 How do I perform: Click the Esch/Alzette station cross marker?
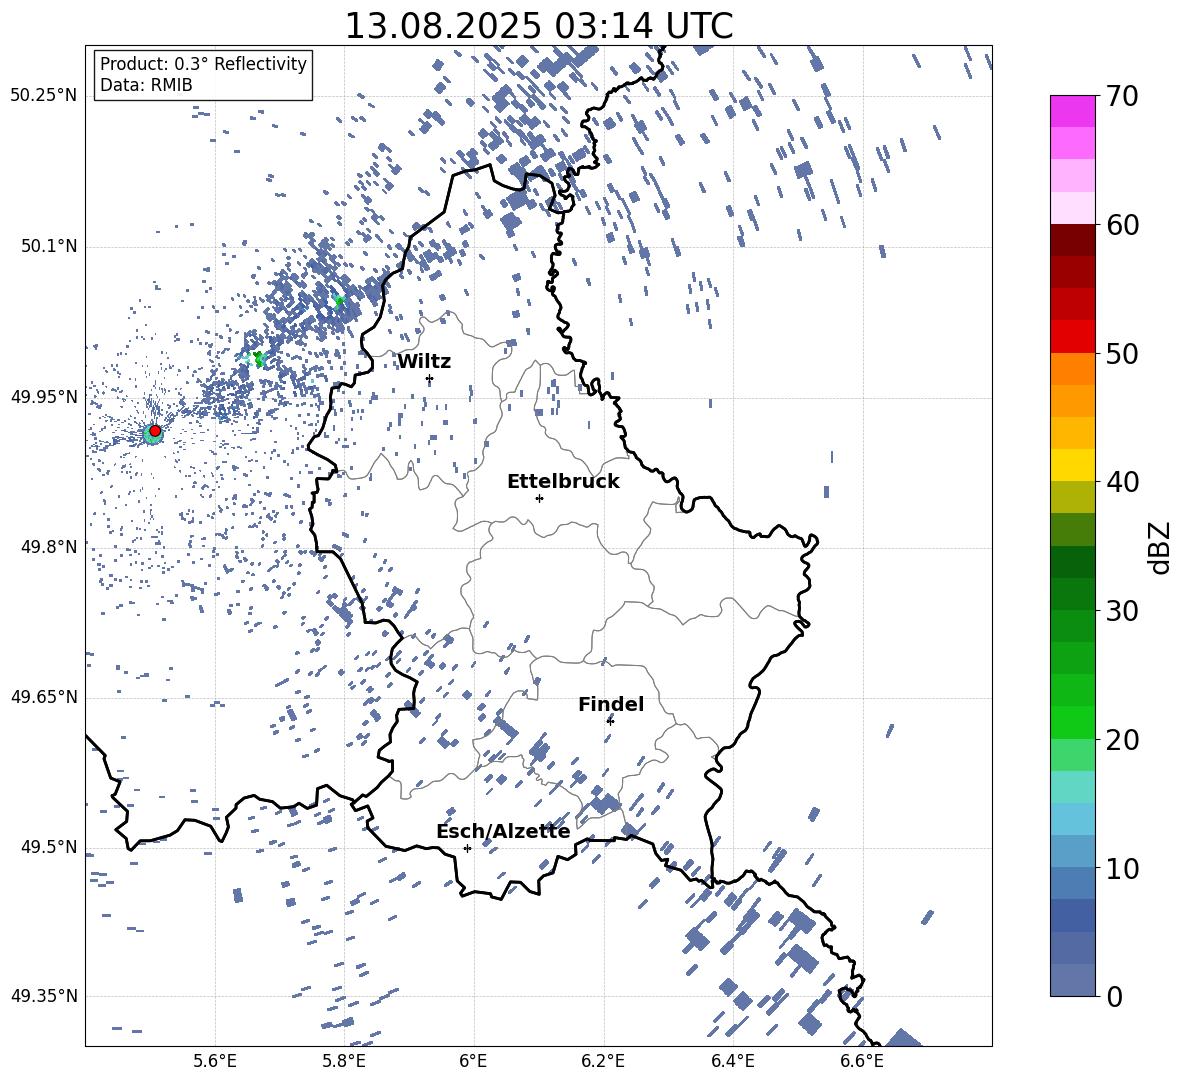click(x=467, y=848)
